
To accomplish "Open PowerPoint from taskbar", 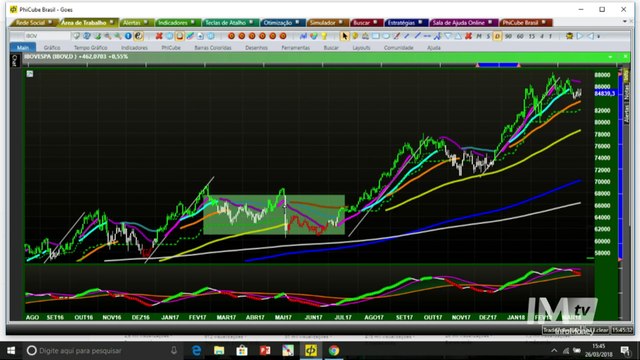I will (x=265, y=351).
